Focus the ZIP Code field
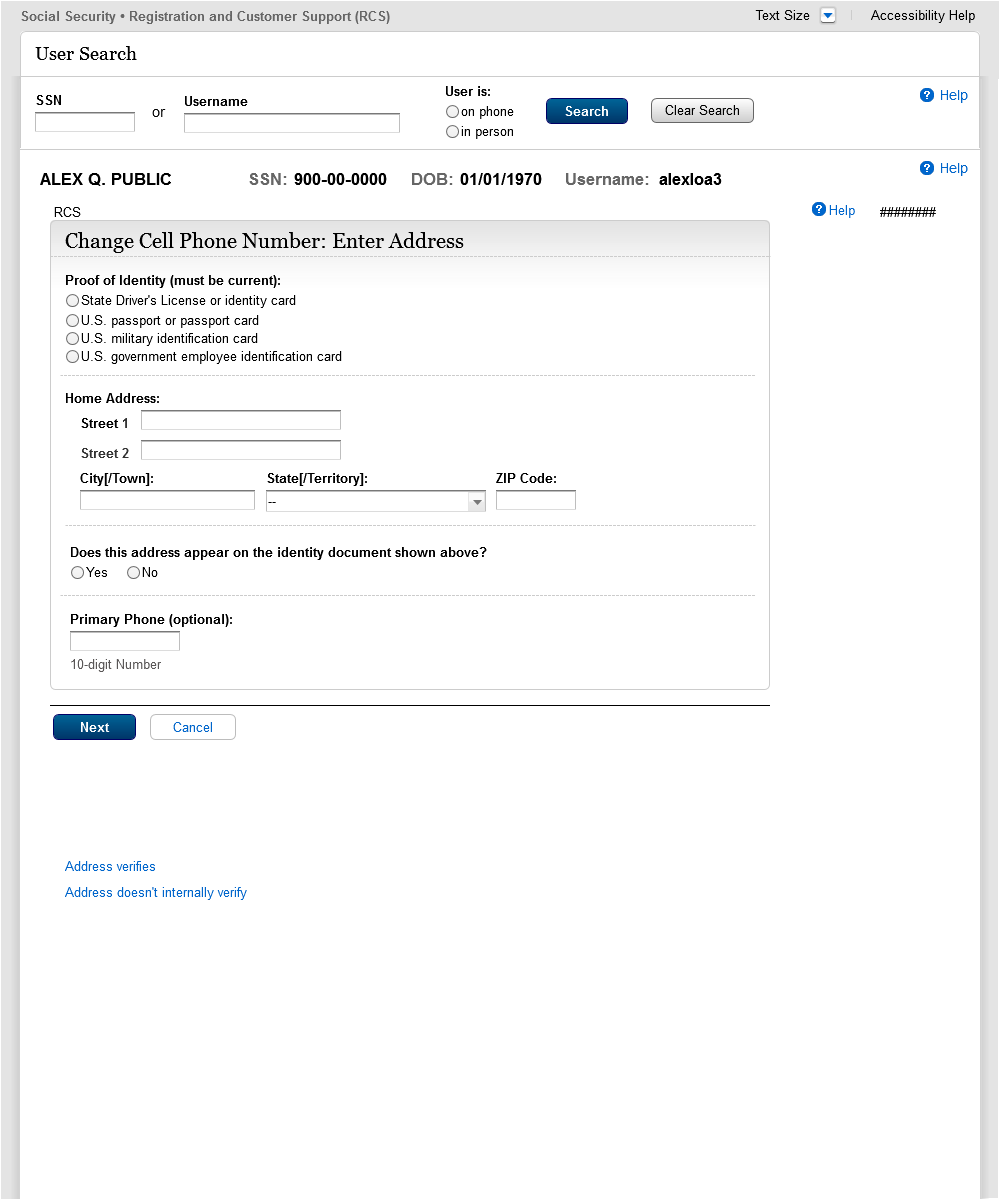Screen dimensions: 1000x1200 coord(536,500)
